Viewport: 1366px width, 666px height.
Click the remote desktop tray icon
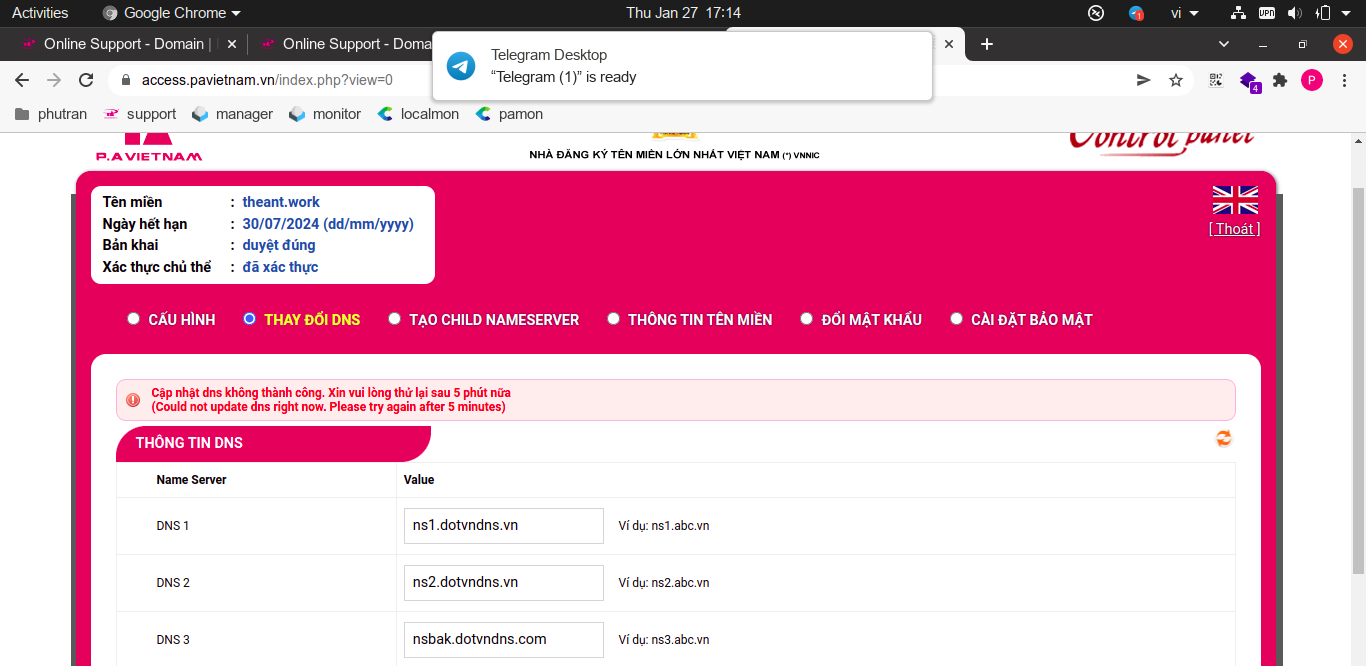tap(1096, 13)
